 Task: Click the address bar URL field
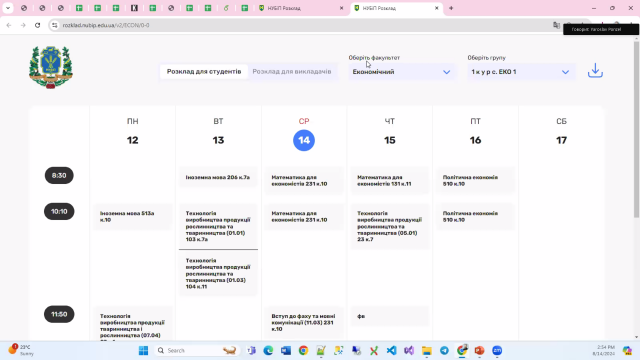click(302, 25)
